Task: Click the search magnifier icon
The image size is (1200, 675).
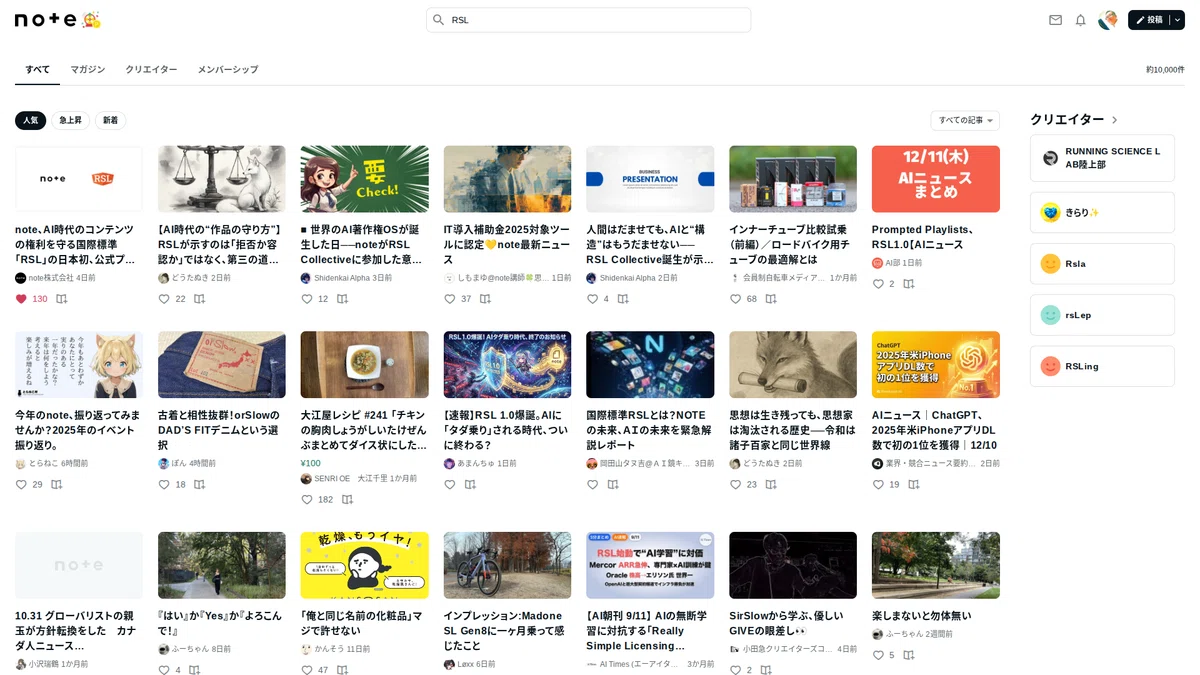Action: click(438, 20)
